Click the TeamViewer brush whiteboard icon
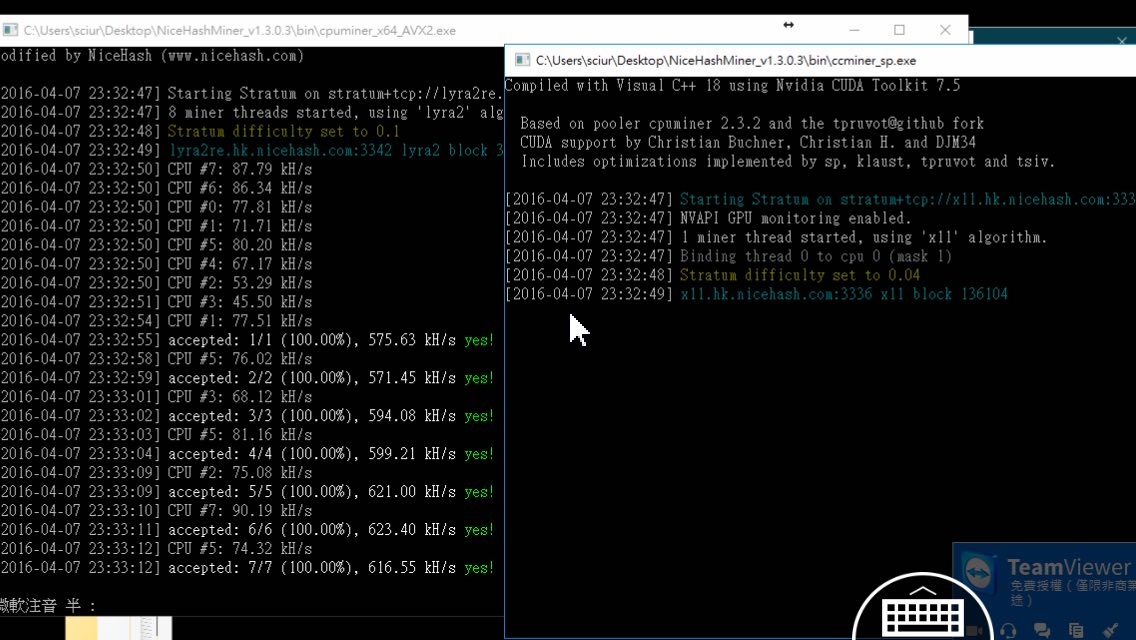The image size is (1136, 640). pyautogui.click(x=1110, y=631)
